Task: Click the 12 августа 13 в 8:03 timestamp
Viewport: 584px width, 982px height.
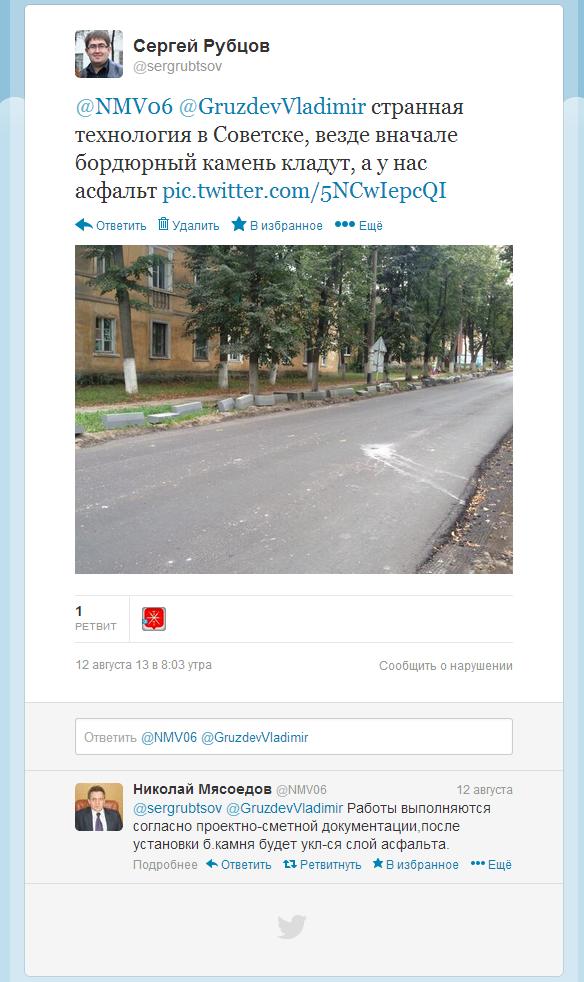Action: tap(143, 664)
